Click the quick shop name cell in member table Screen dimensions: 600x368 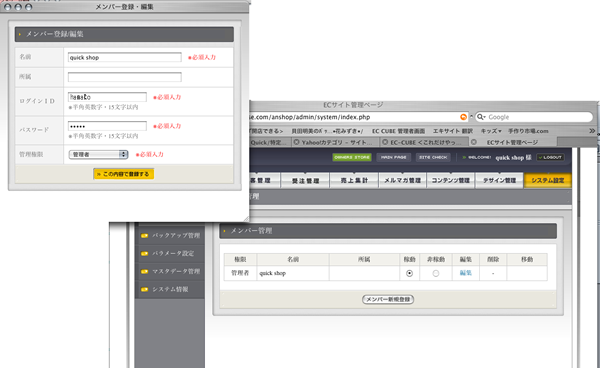coord(293,273)
